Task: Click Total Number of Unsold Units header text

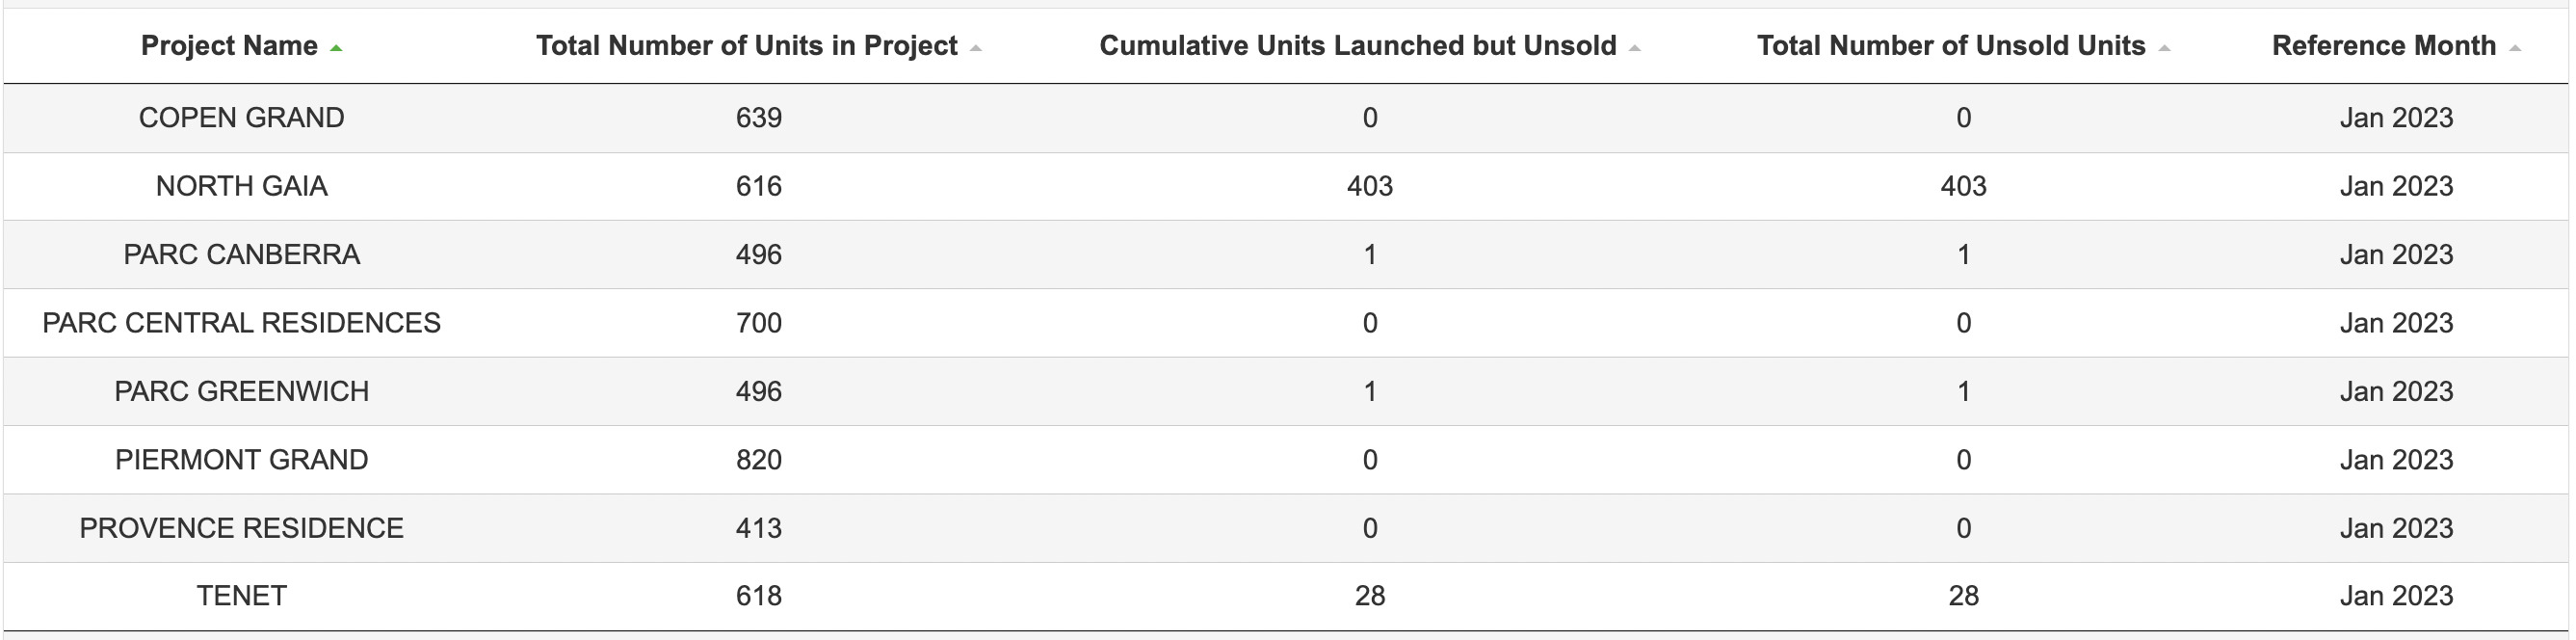Action: (1951, 46)
